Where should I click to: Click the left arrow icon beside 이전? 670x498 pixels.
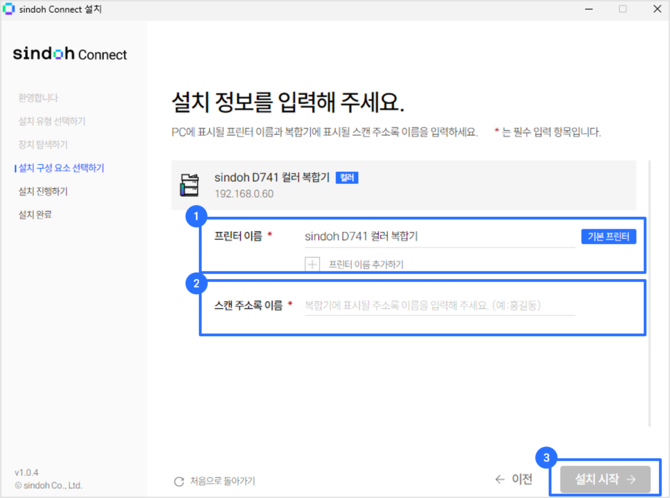tap(500, 479)
